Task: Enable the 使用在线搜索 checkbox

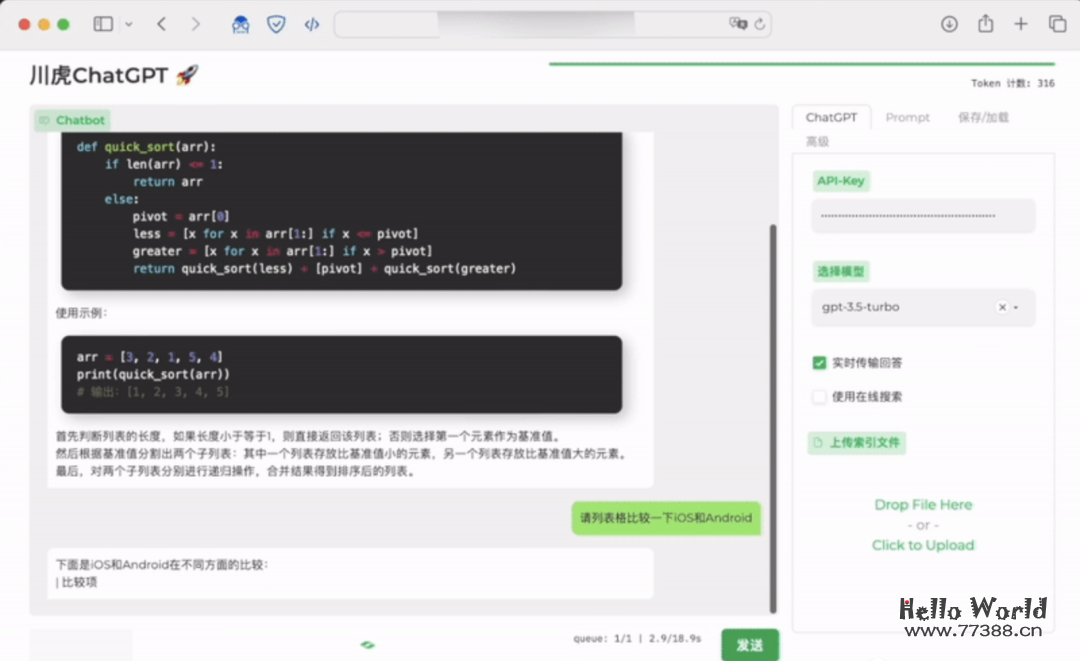Action: coord(818,397)
